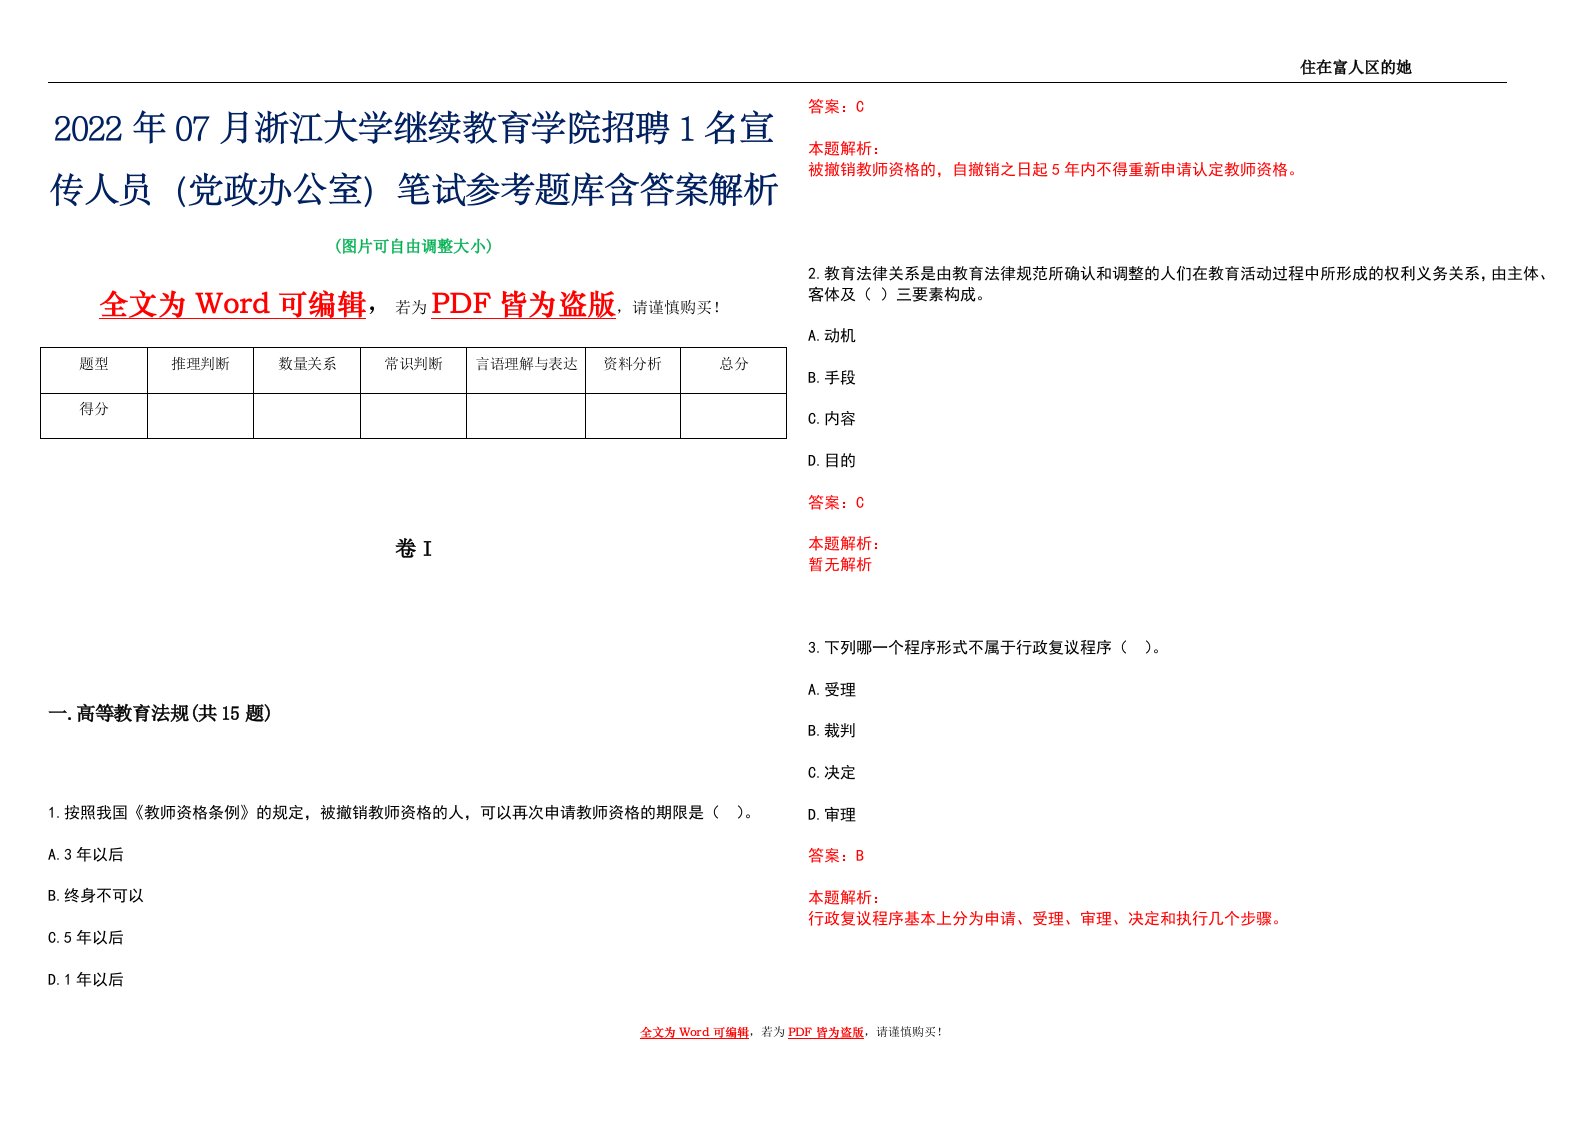
Task: Click the empty score cell under 常识判断
Action: click(x=413, y=416)
